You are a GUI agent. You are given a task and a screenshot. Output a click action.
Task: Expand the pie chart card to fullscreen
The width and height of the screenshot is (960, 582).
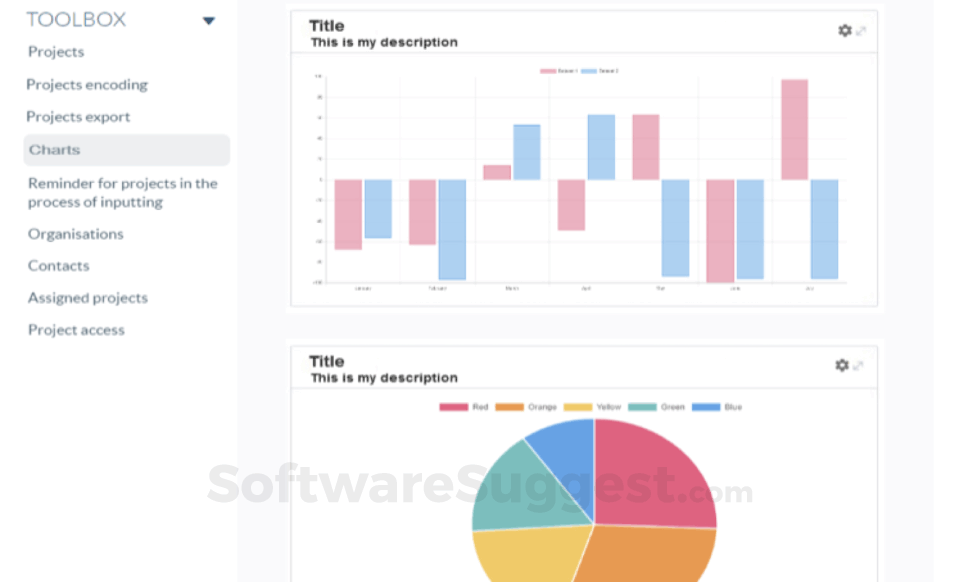pyautogui.click(x=858, y=366)
